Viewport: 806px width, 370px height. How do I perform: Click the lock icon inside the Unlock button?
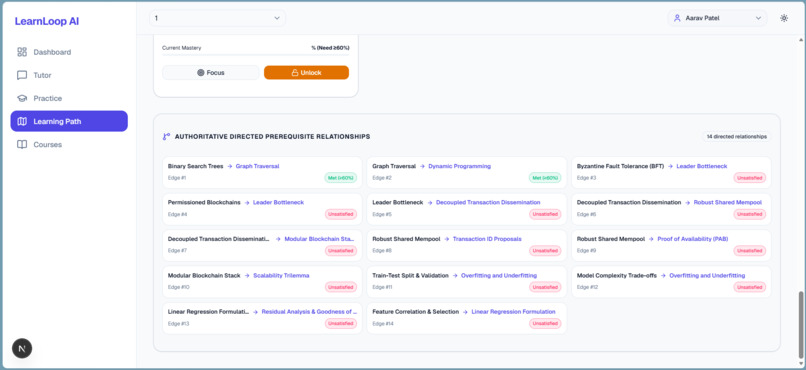click(x=295, y=72)
